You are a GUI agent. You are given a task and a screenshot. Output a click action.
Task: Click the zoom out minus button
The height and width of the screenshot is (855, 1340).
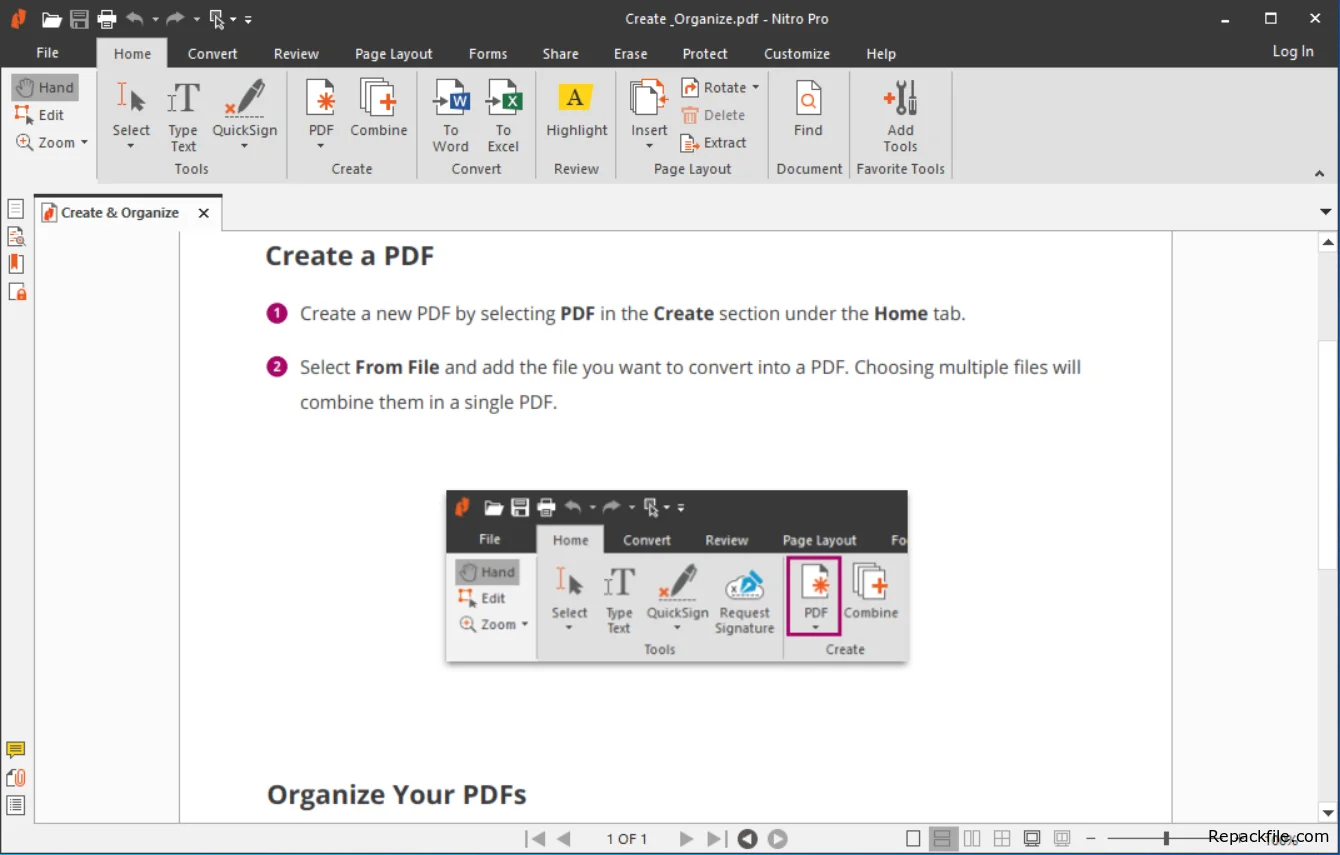pyautogui.click(x=1091, y=839)
